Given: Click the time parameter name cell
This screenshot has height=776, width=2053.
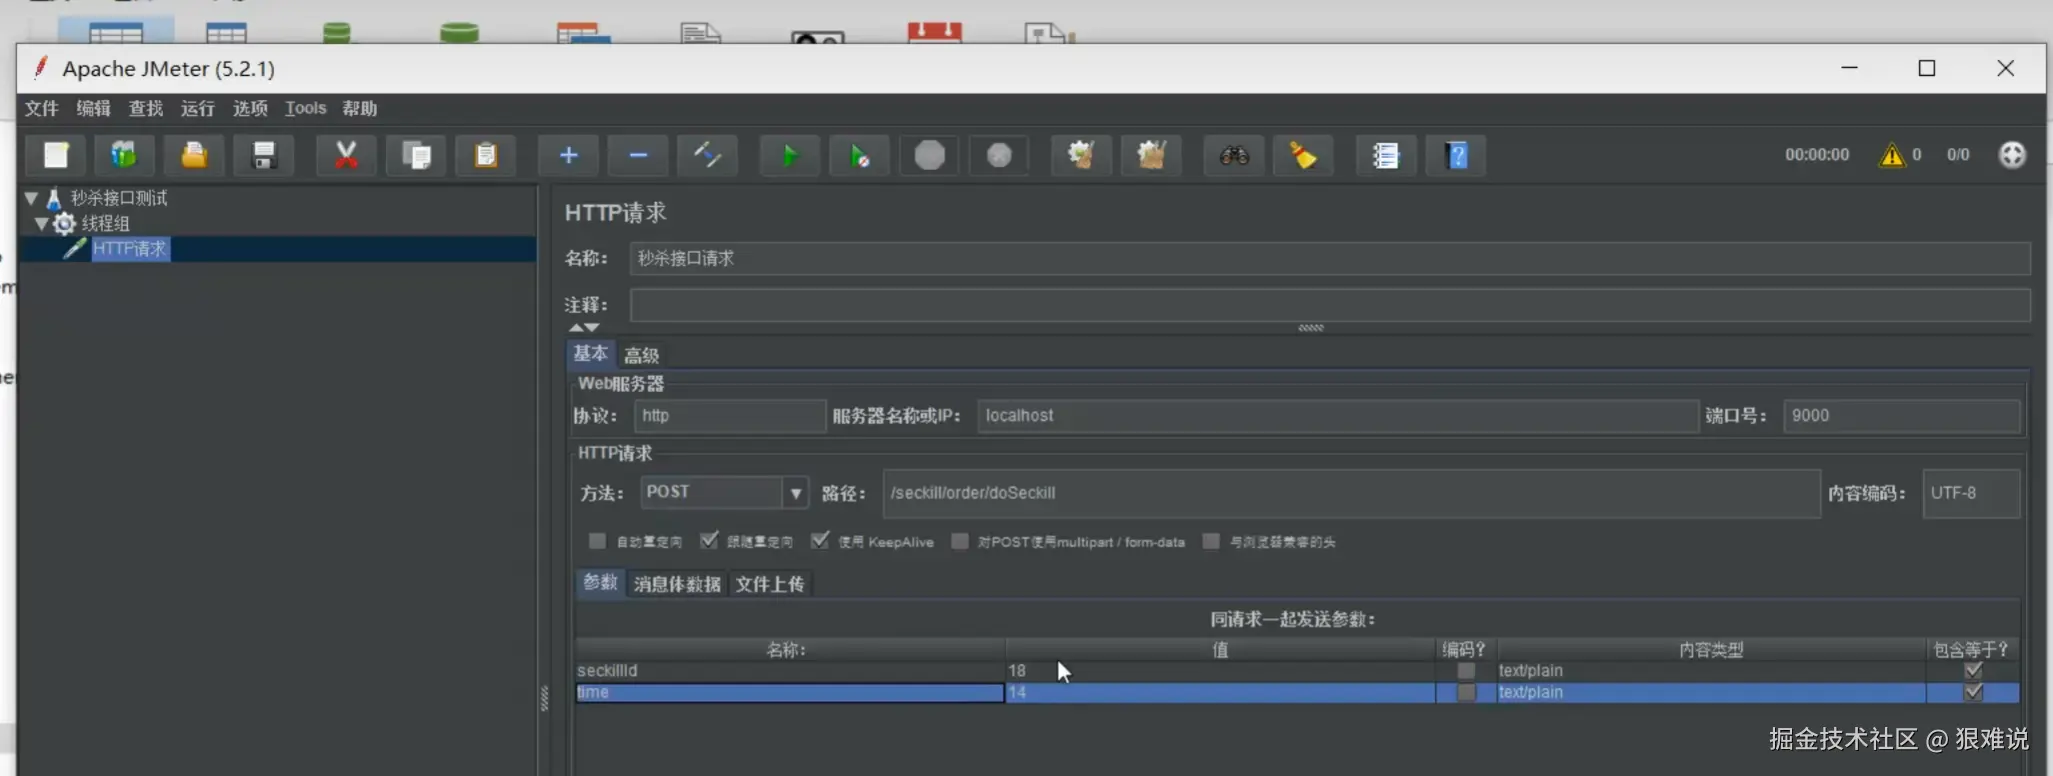Looking at the screenshot, I should coord(790,692).
